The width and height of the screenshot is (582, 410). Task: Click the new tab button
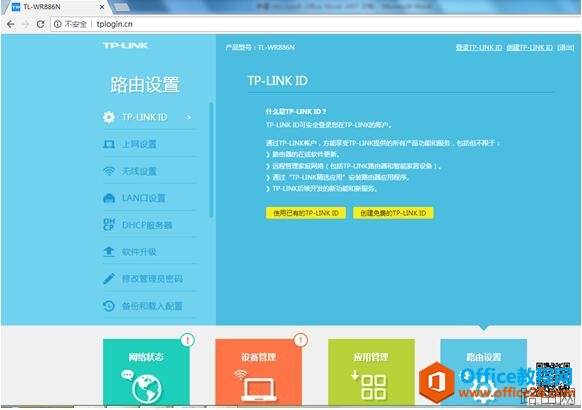tap(121, 7)
